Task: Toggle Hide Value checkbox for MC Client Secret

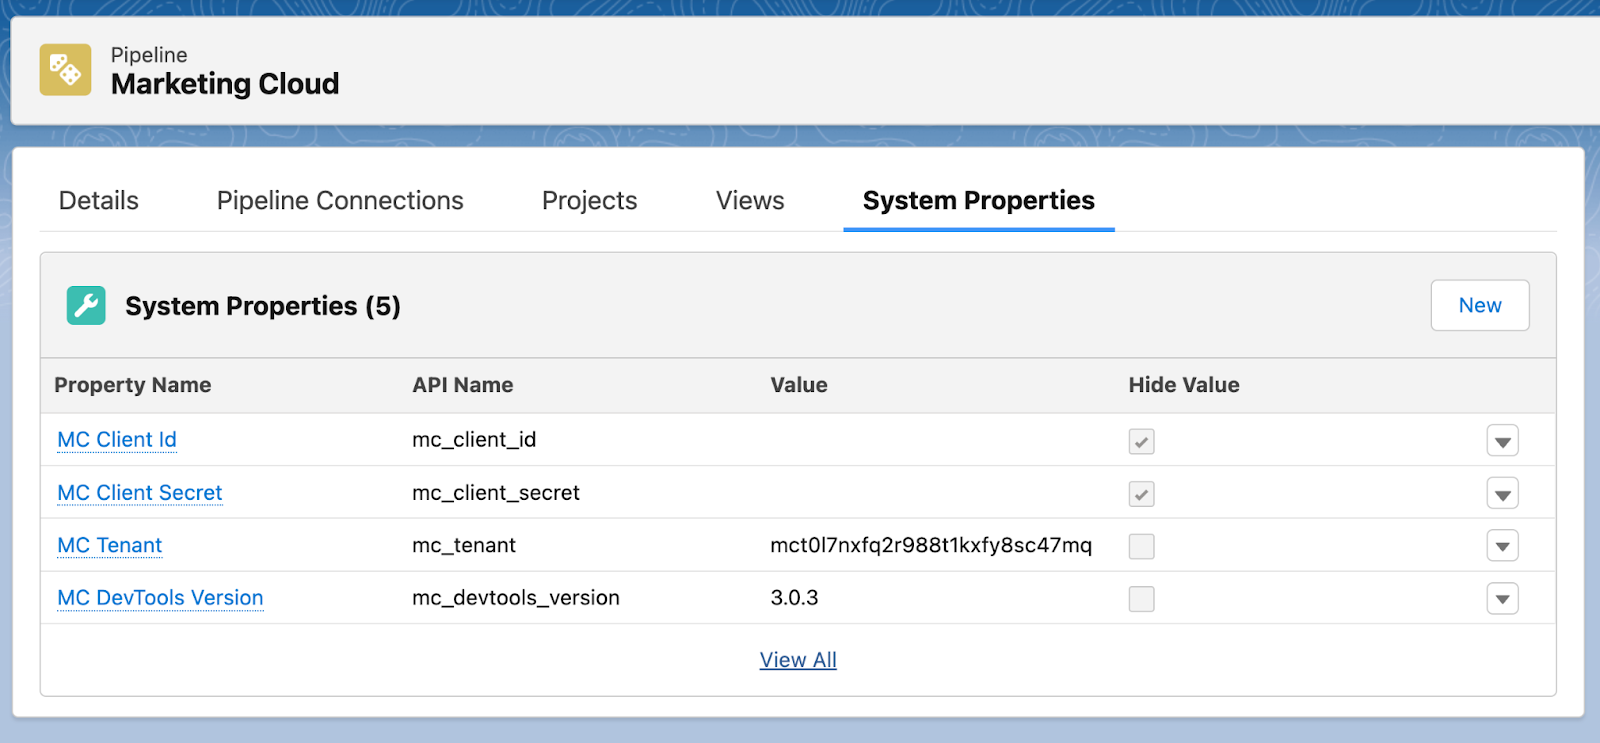Action: click(x=1141, y=494)
